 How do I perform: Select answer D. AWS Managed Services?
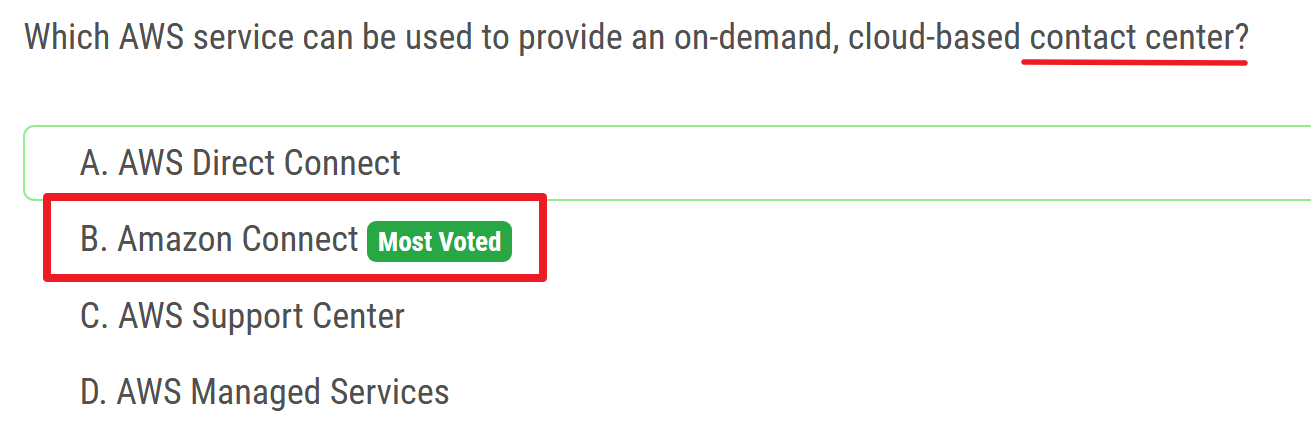tap(264, 392)
